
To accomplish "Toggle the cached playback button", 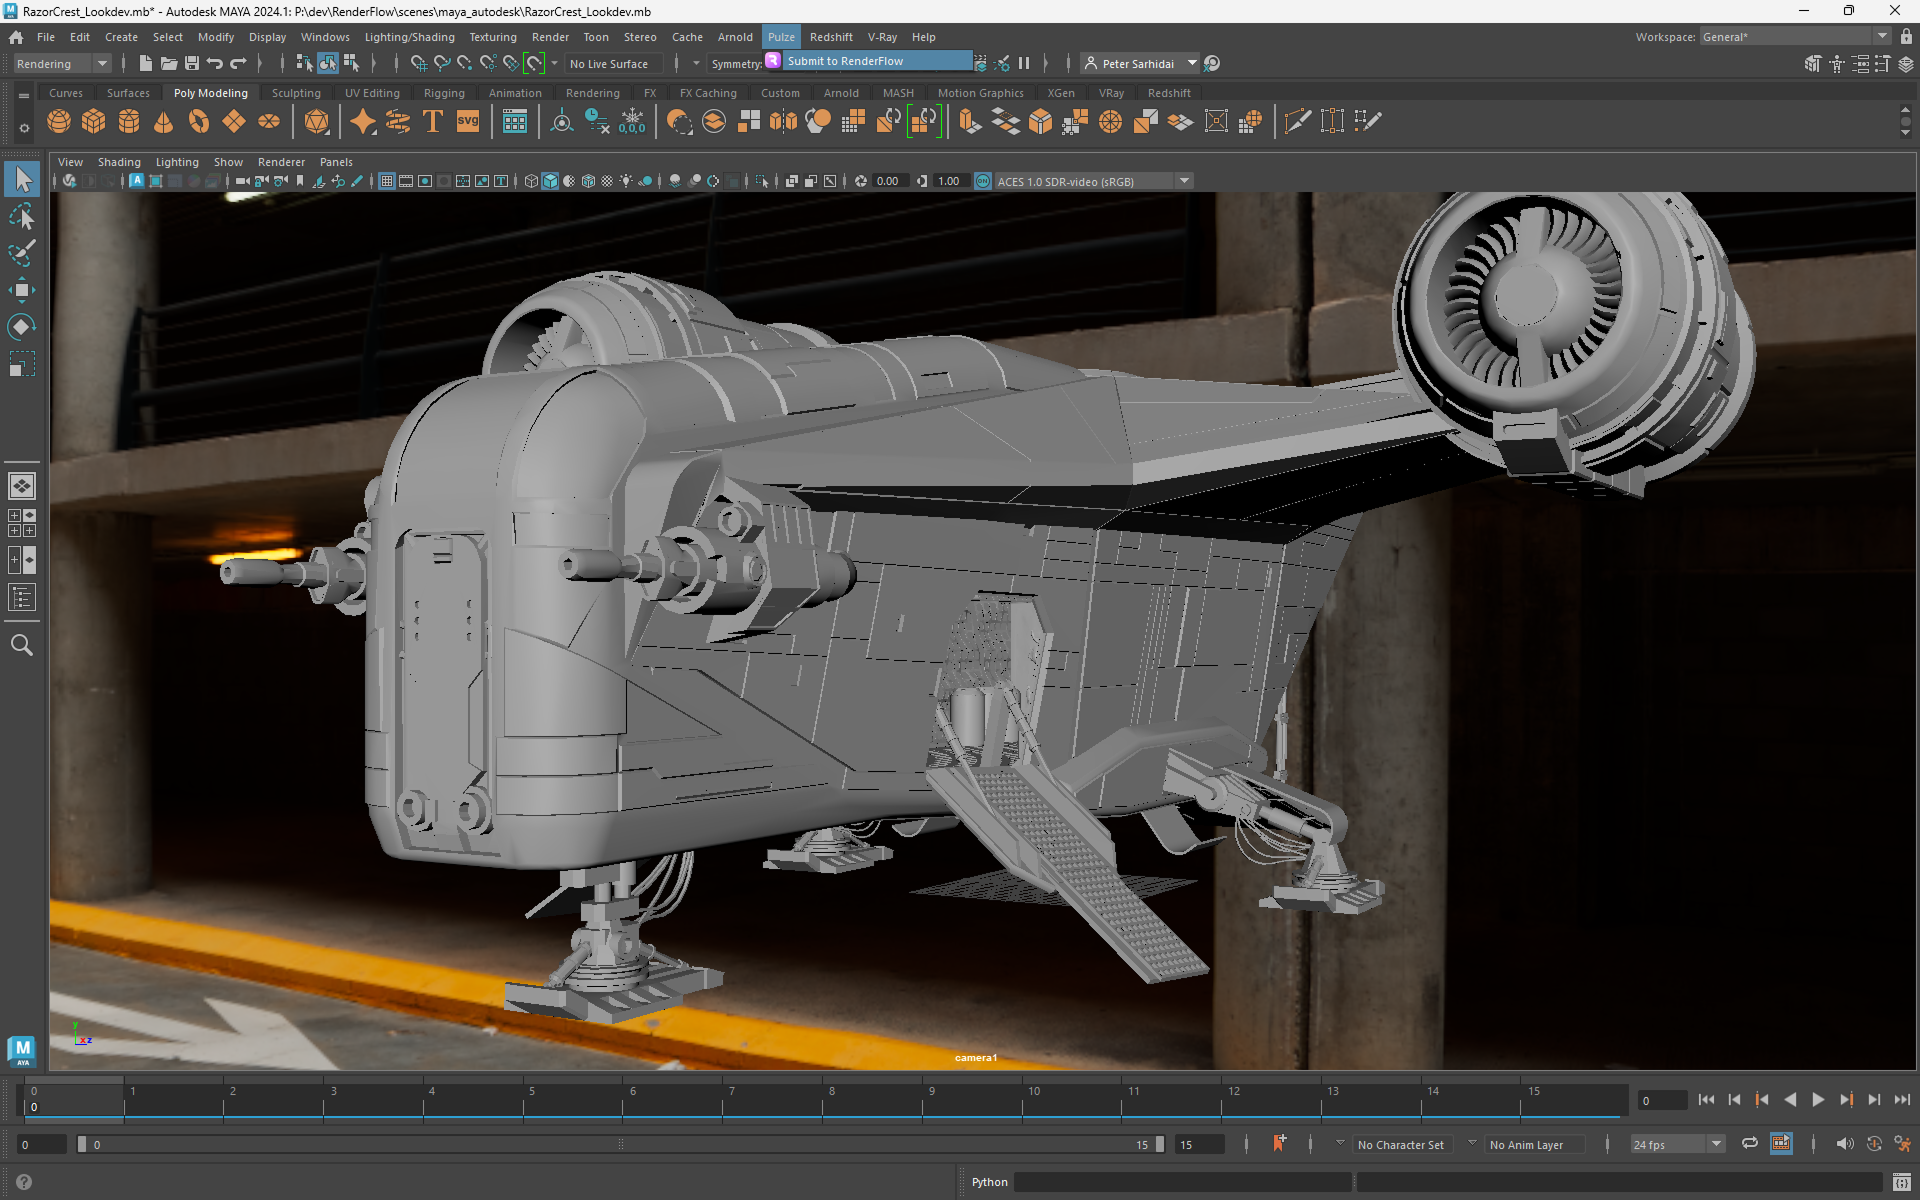I will (x=1781, y=1144).
